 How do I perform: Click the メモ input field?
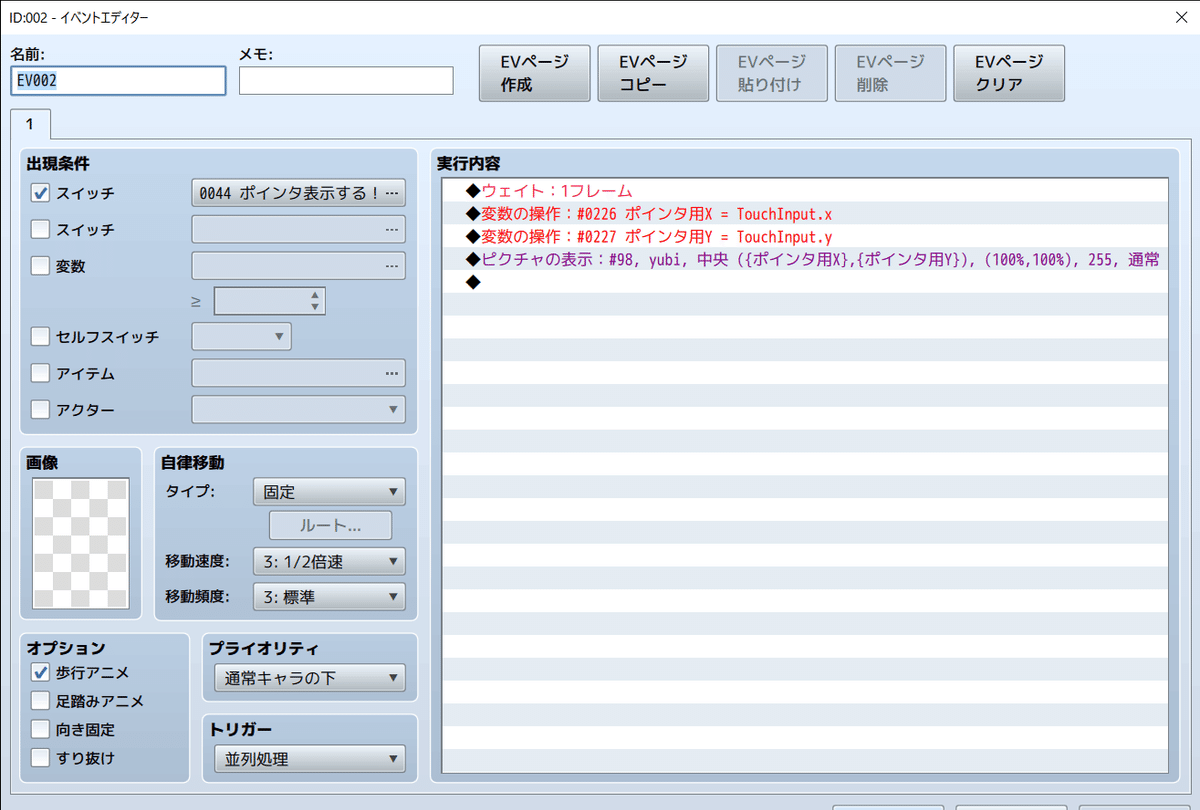346,81
